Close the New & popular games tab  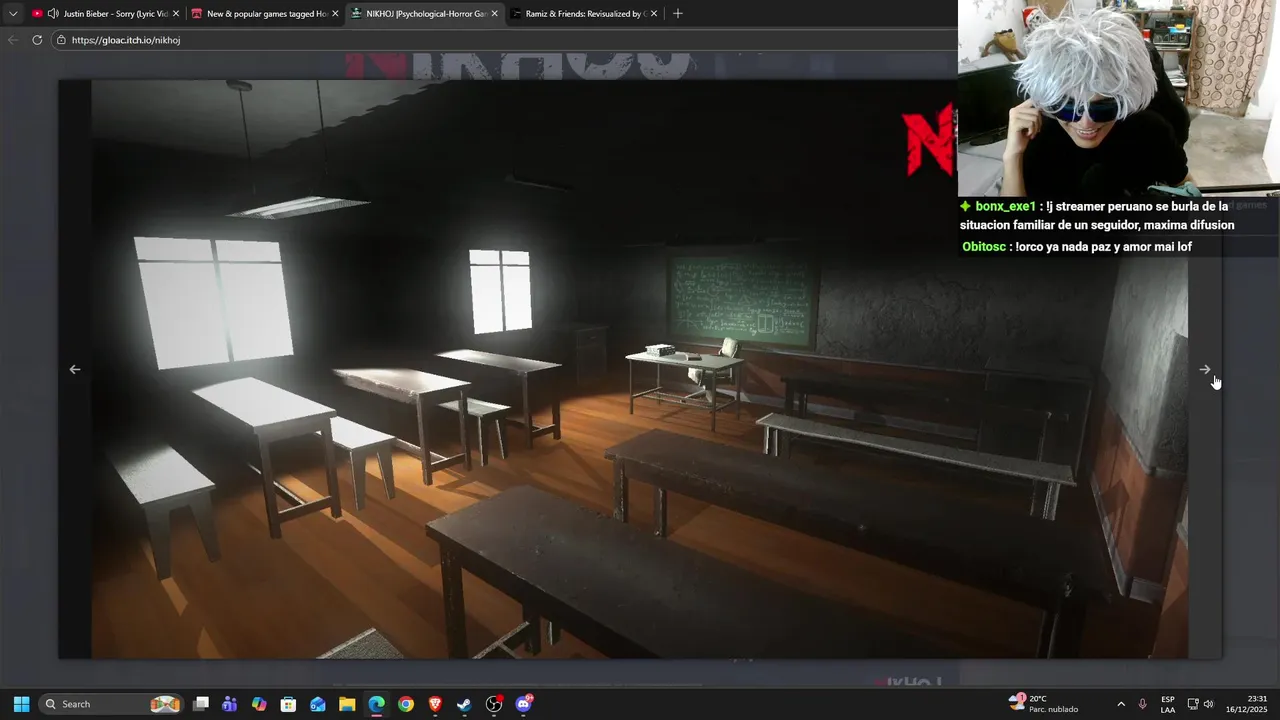pos(335,14)
